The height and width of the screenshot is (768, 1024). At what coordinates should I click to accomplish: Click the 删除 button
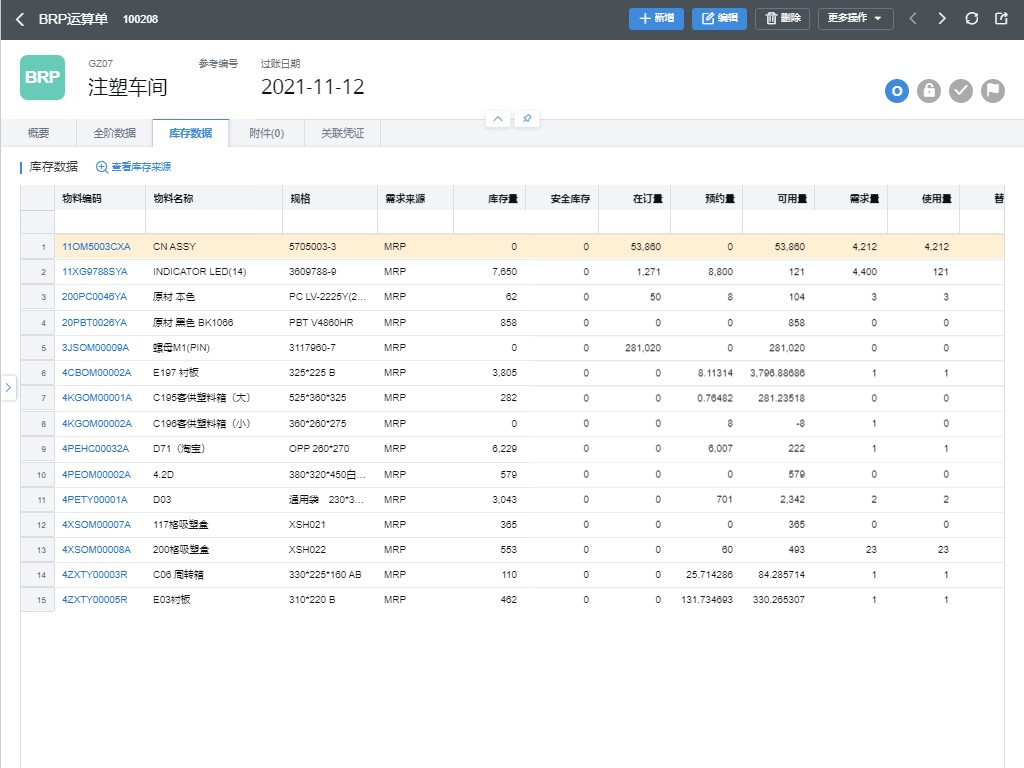click(x=782, y=18)
